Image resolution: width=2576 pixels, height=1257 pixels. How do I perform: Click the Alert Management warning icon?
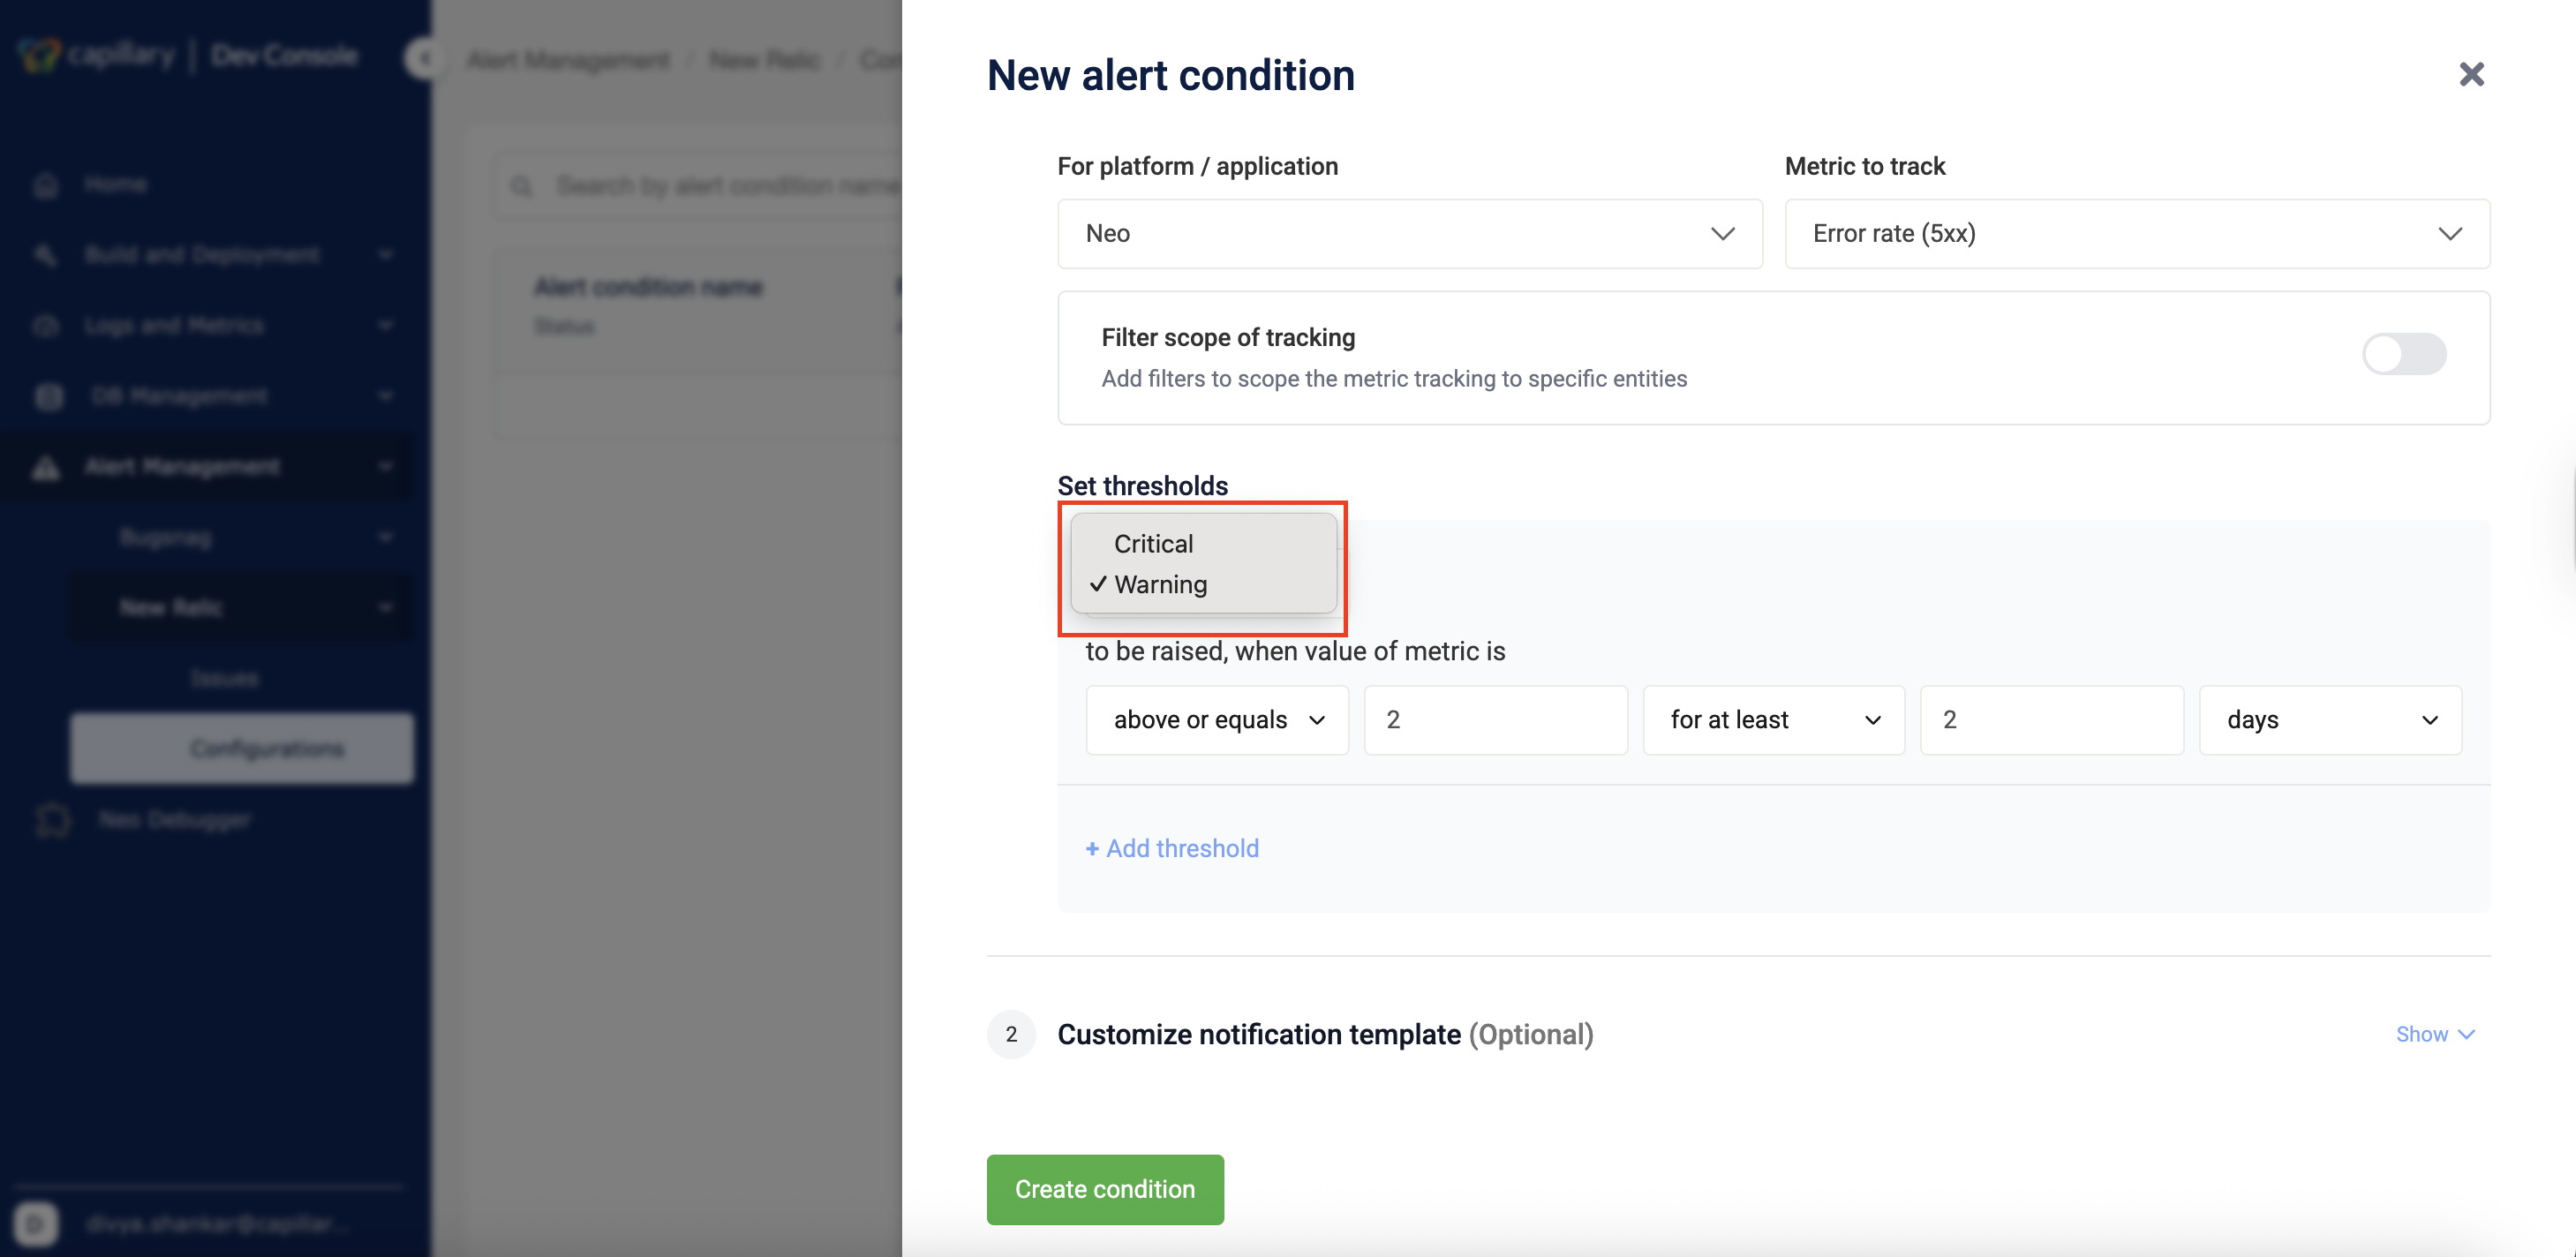click(x=46, y=467)
